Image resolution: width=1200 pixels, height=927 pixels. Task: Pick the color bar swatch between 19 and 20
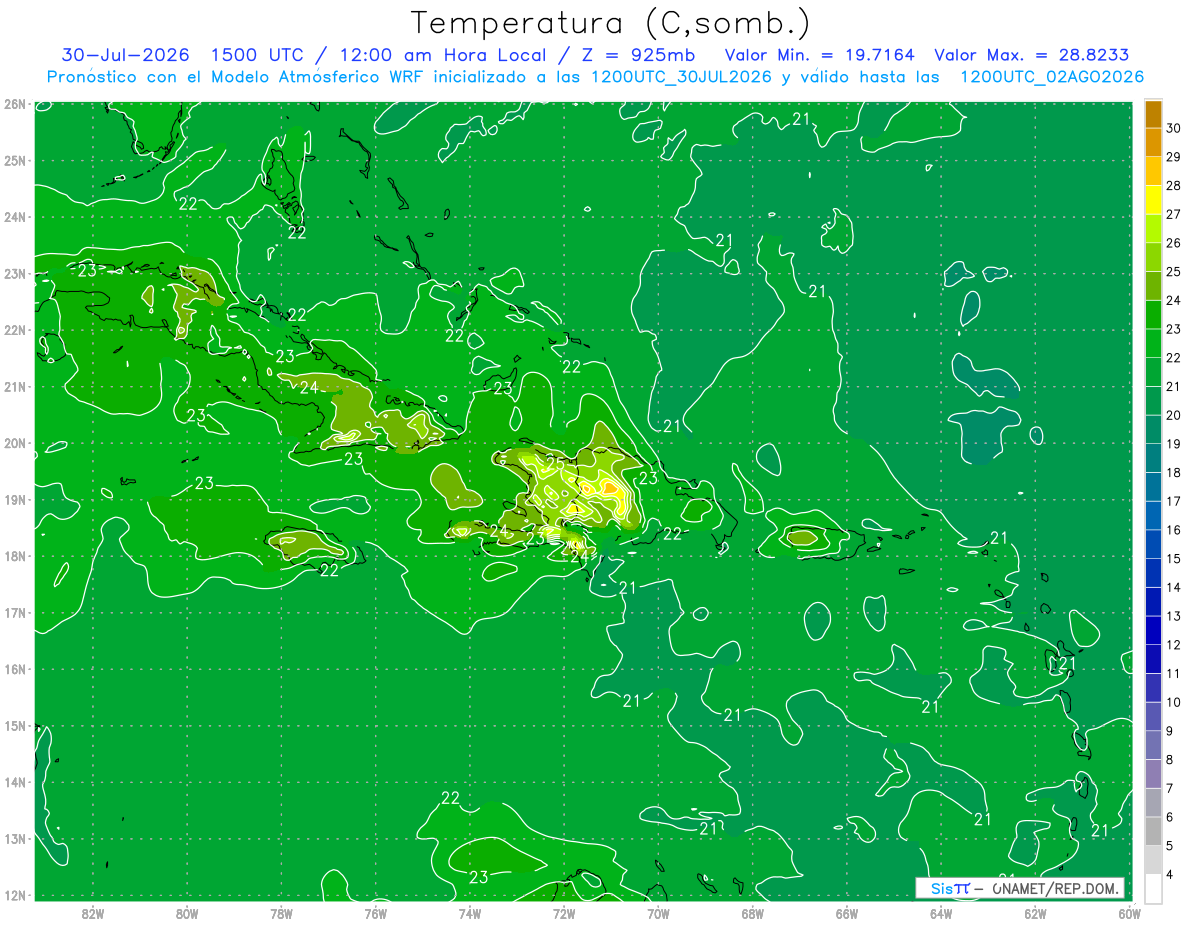pos(1153,430)
